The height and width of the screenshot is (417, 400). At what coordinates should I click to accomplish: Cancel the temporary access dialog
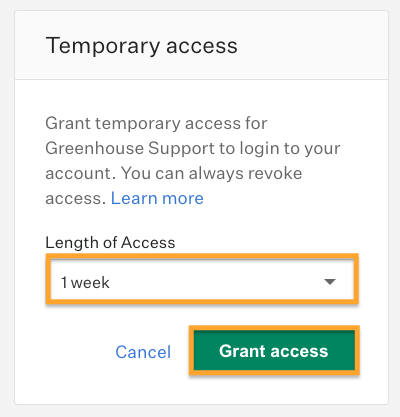click(143, 352)
